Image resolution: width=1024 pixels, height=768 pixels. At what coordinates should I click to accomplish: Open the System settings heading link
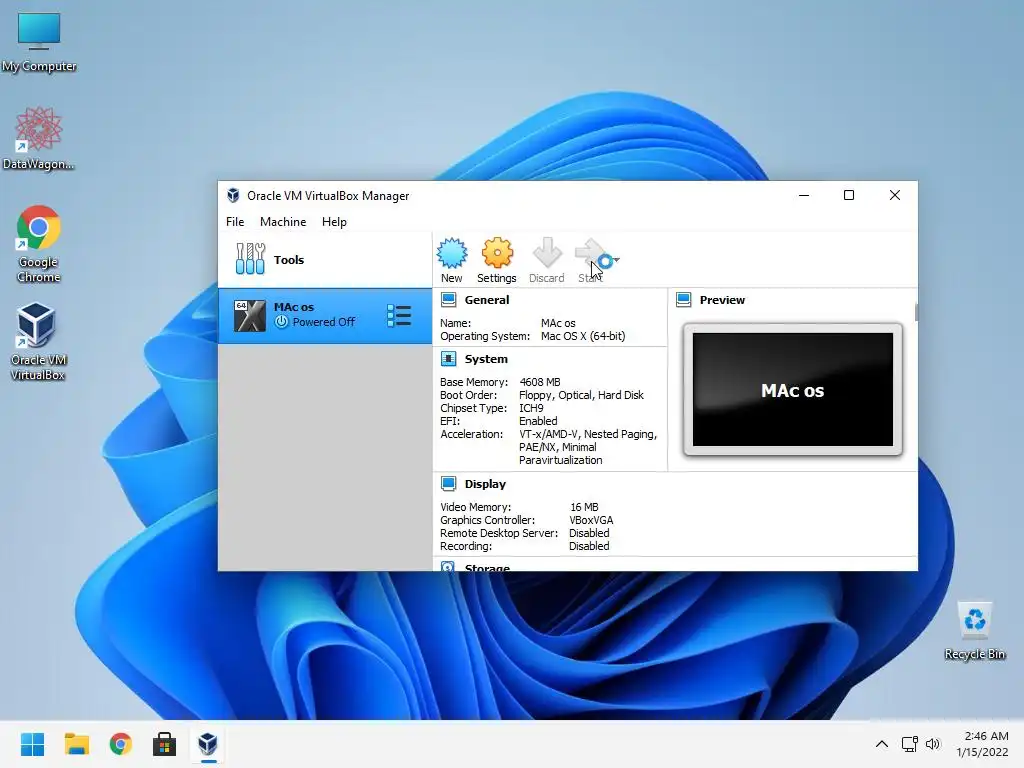click(x=486, y=359)
